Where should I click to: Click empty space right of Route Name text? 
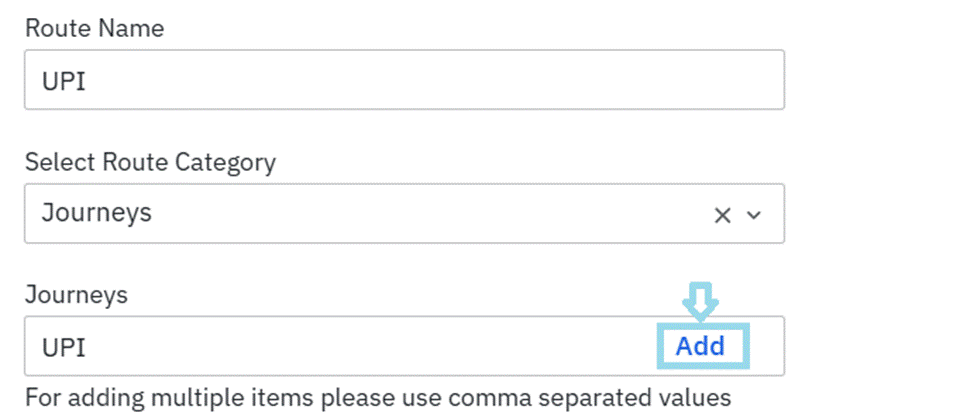pyautogui.click(x=450, y=80)
